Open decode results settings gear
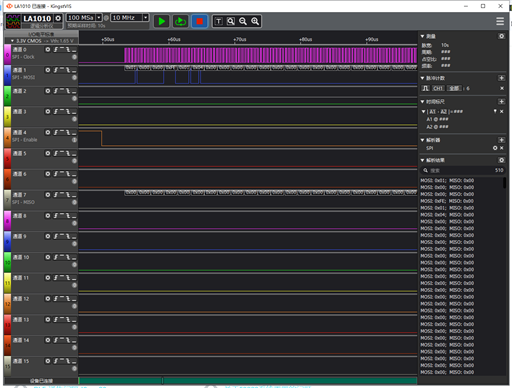 501,160
